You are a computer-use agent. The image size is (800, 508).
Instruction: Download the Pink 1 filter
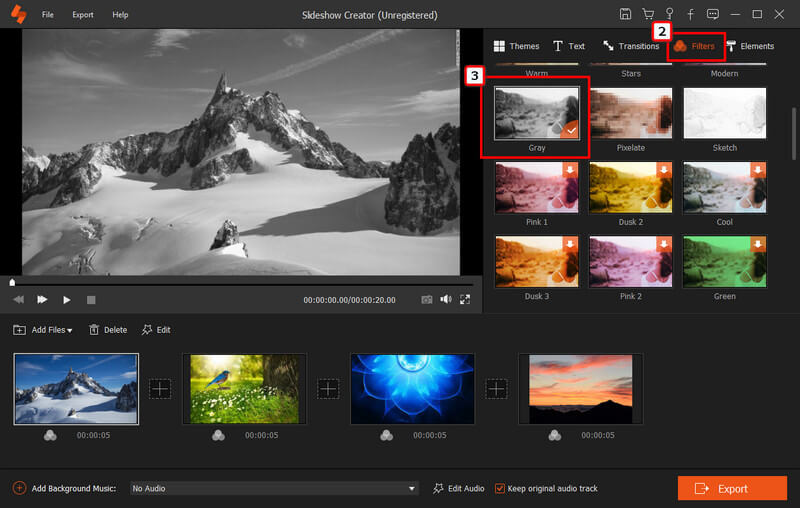coord(571,169)
